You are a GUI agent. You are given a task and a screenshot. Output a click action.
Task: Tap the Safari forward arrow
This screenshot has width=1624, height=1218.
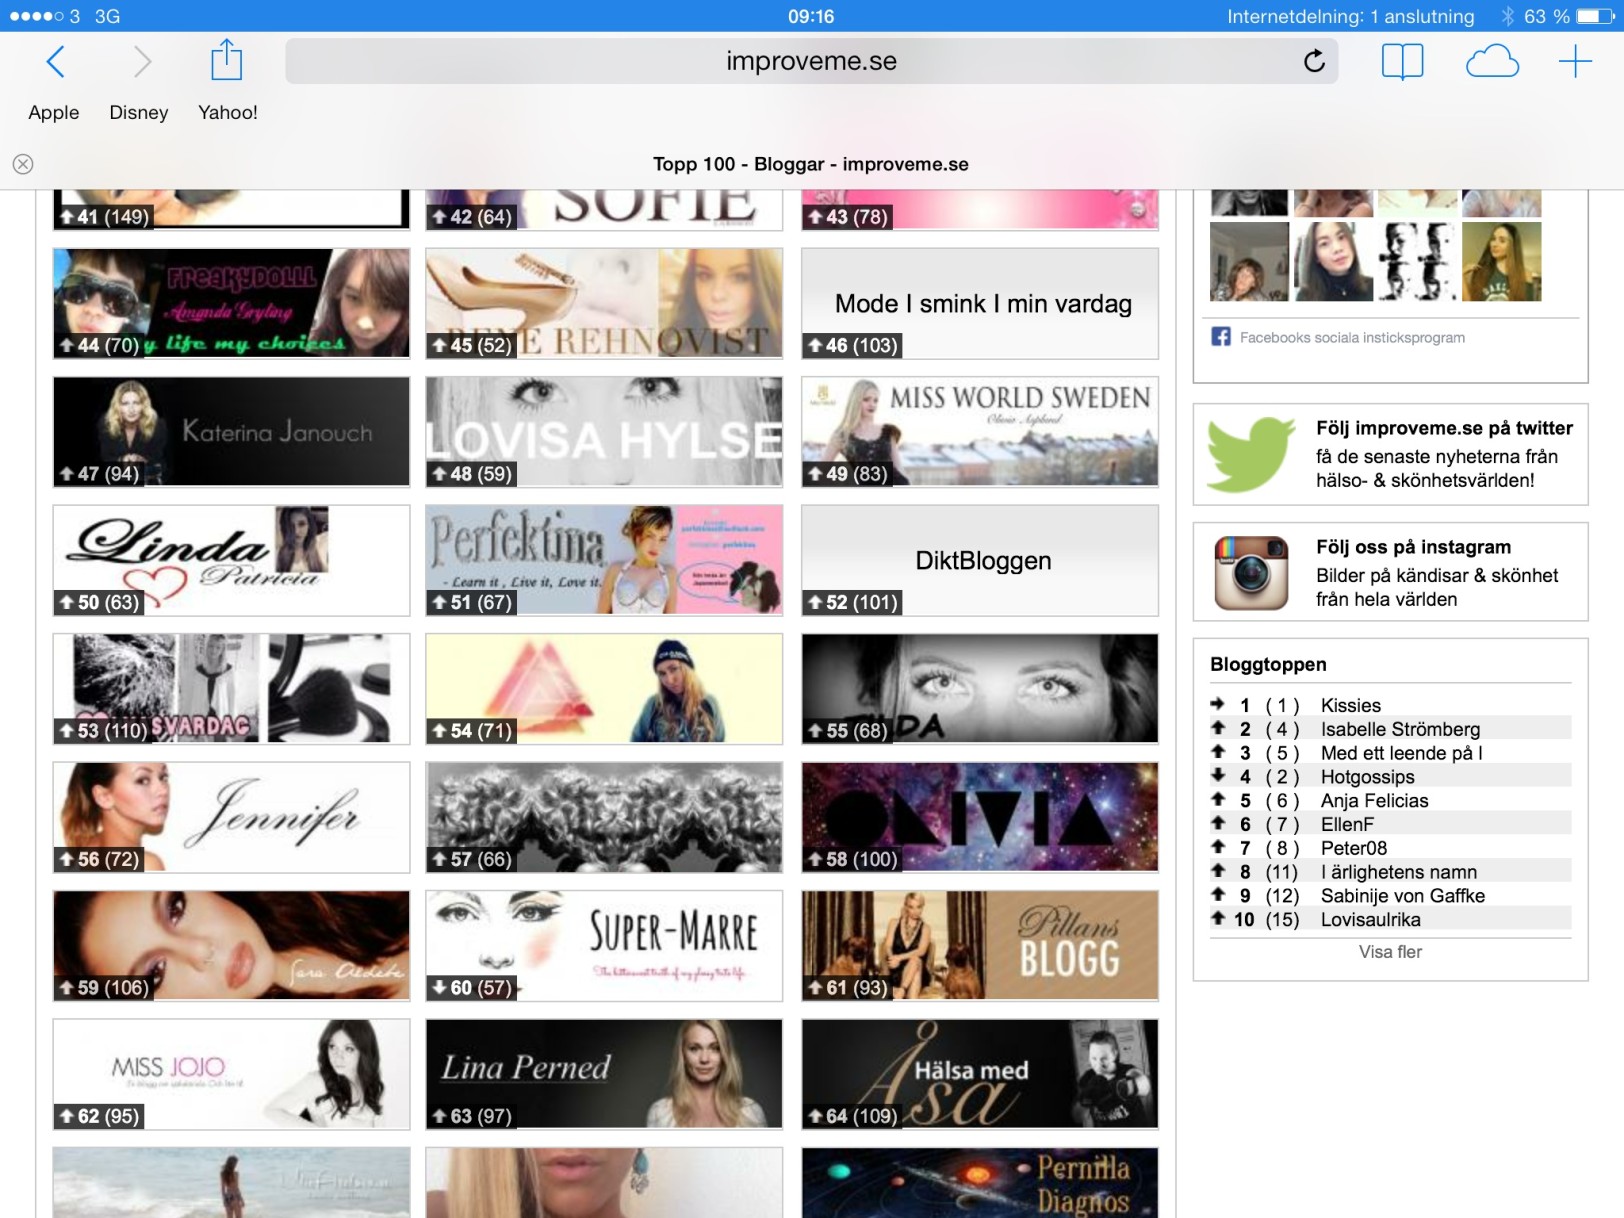(142, 62)
